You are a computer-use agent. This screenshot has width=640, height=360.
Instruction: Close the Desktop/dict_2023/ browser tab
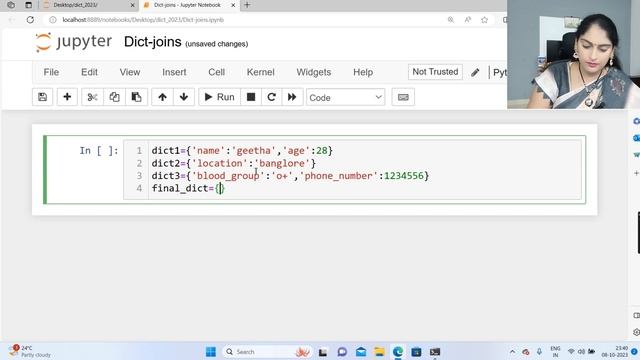[132, 5]
